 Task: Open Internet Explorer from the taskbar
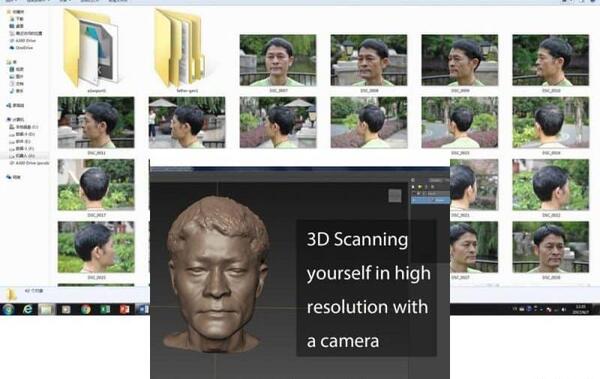pos(27,309)
